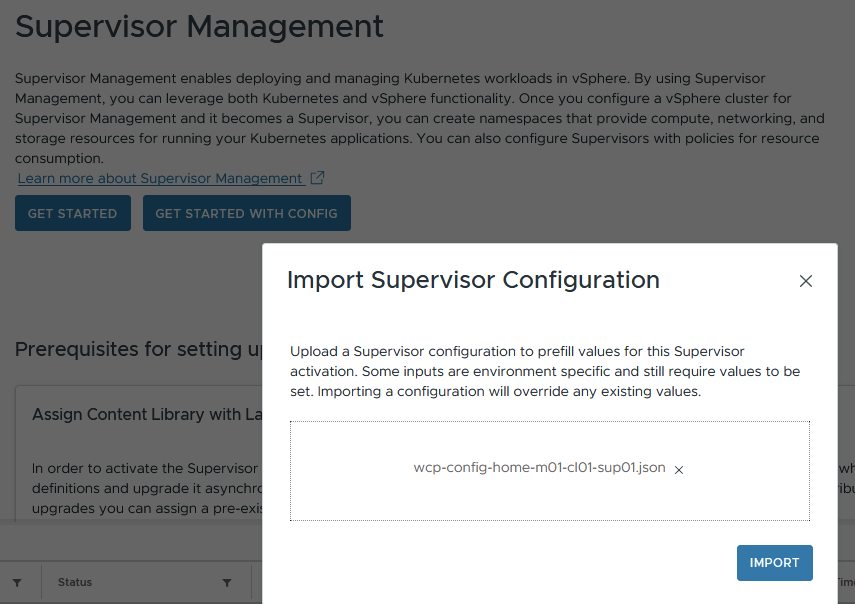Remove the selected wcp-config JSON file
This screenshot has height=604, width=855.
click(679, 470)
